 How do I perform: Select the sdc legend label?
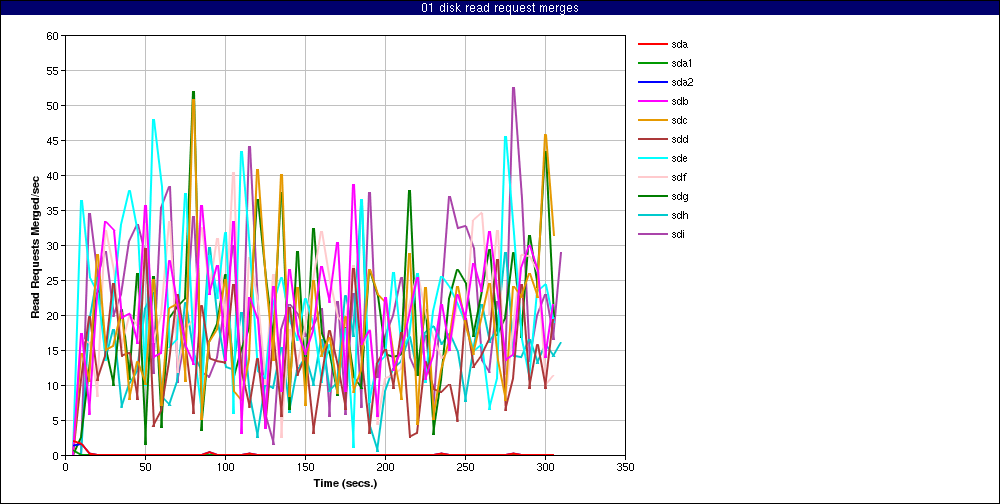tap(680, 121)
